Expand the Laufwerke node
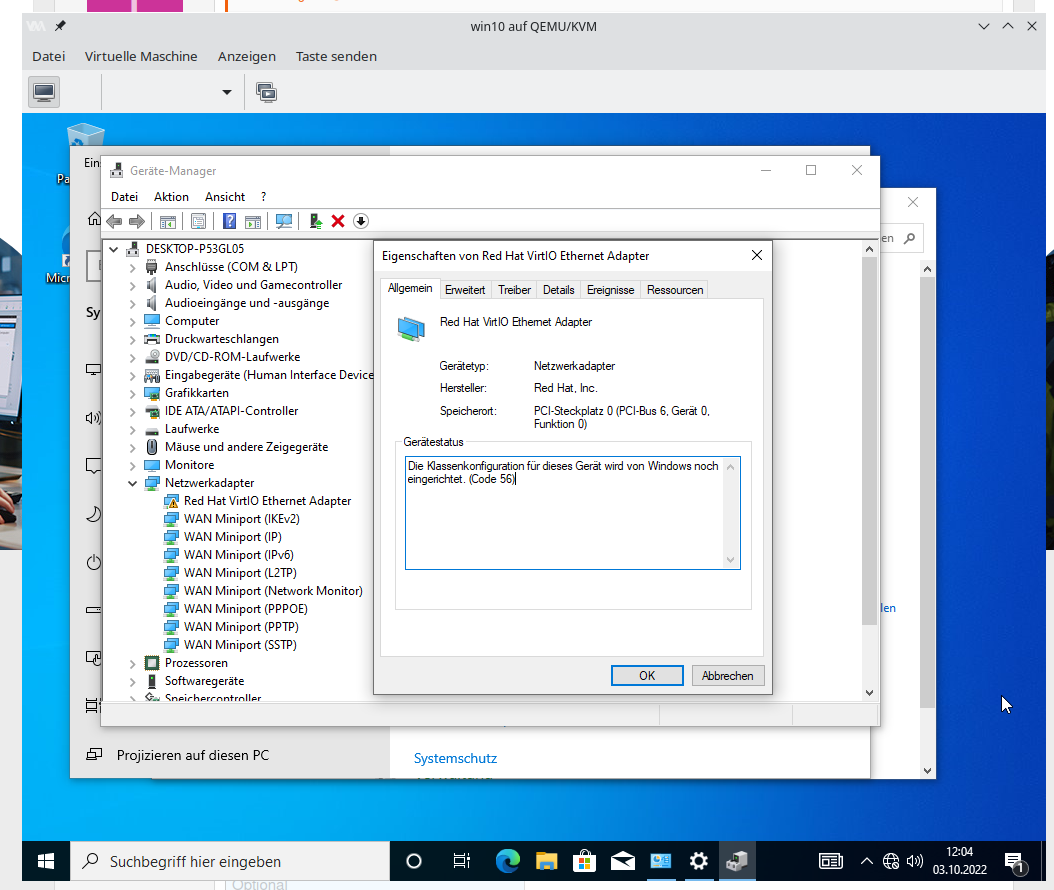Screen dimensions: 1054x890 (x=132, y=430)
